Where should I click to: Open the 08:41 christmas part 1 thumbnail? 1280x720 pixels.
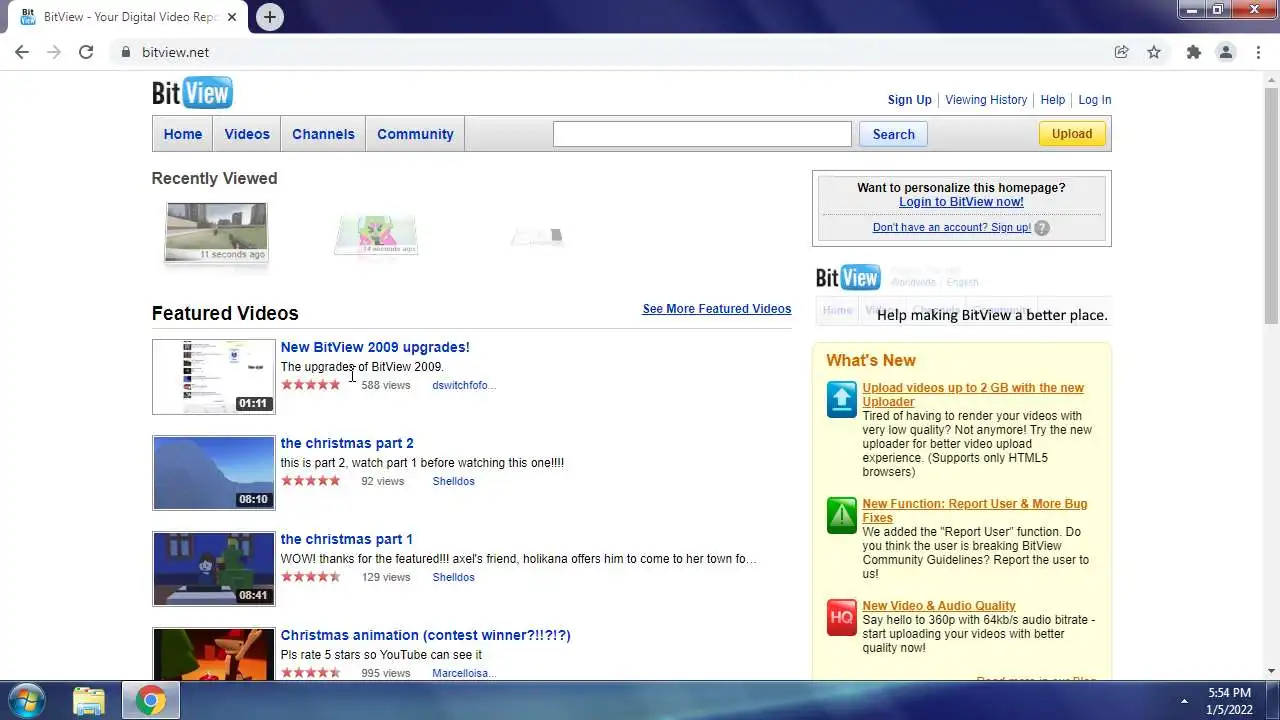(x=213, y=569)
